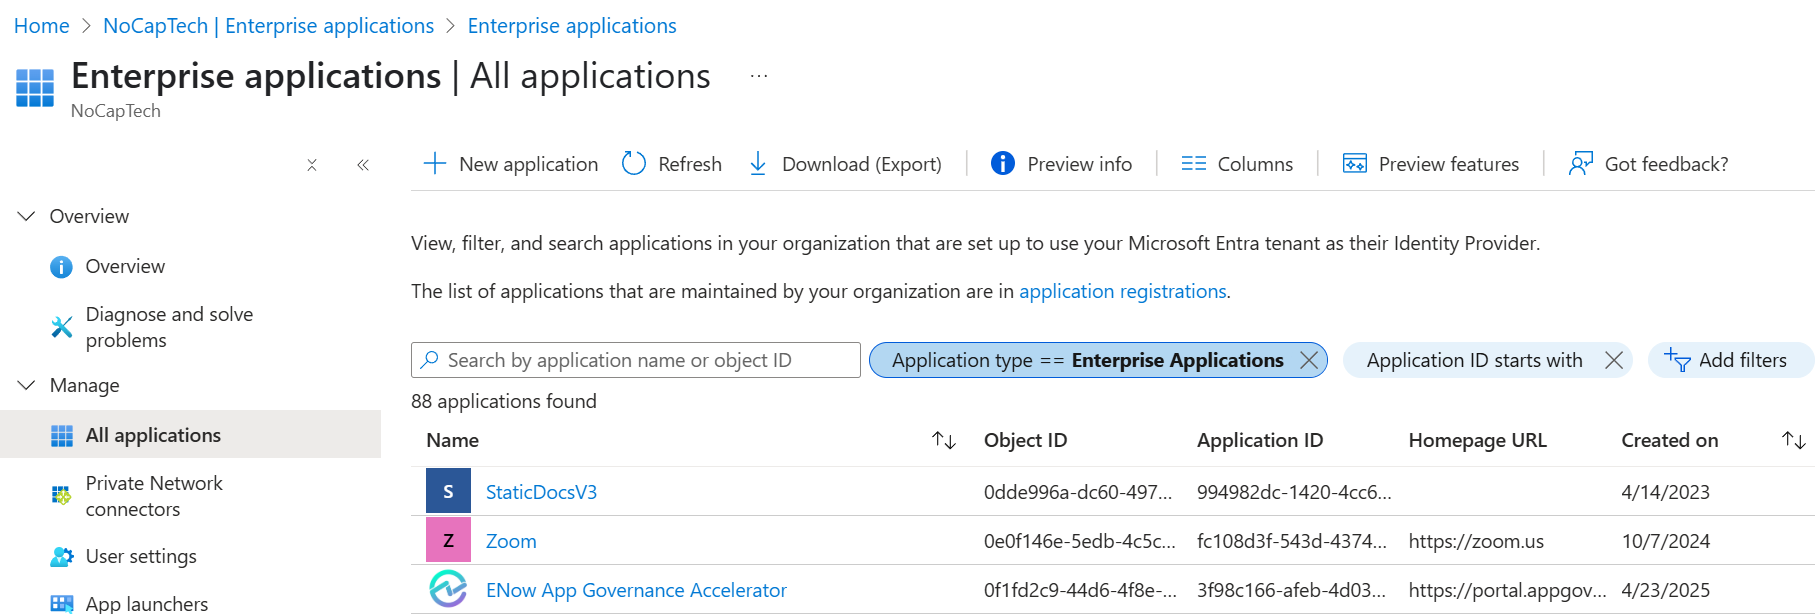1815x614 pixels.
Task: Click the 88 applications found text
Action: pyautogui.click(x=504, y=401)
